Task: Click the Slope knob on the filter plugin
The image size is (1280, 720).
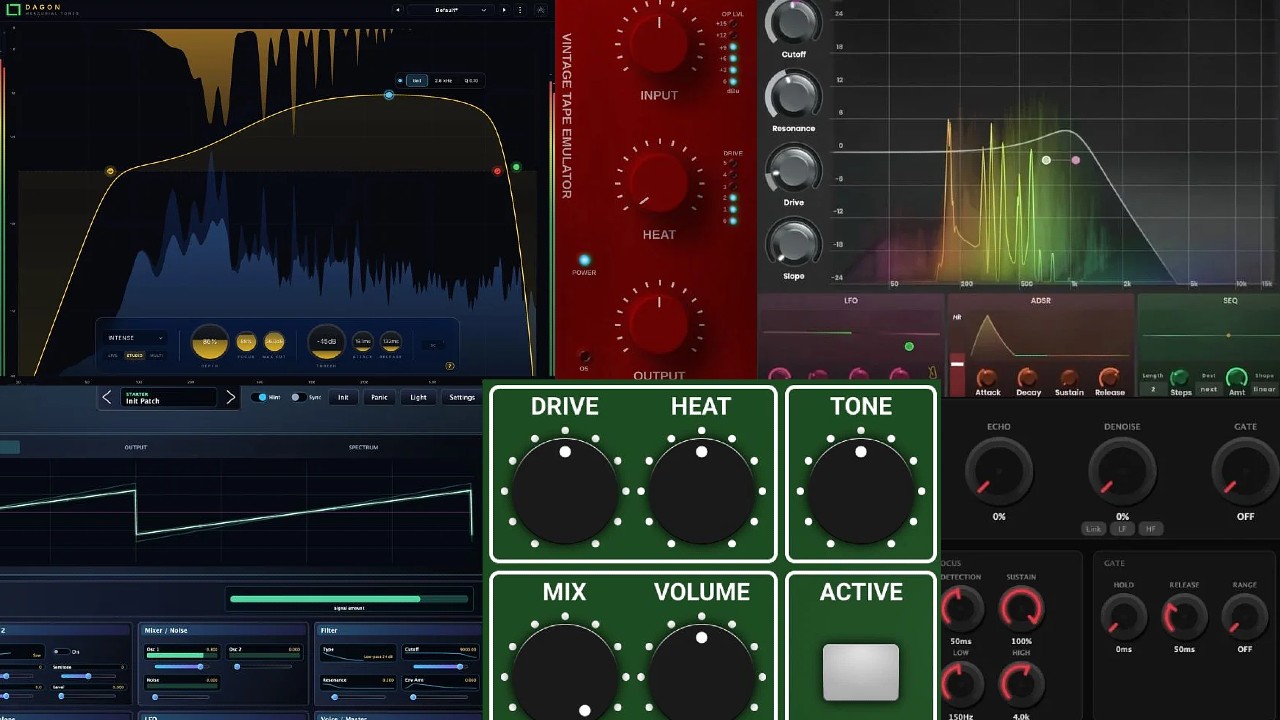Action: coord(793,242)
